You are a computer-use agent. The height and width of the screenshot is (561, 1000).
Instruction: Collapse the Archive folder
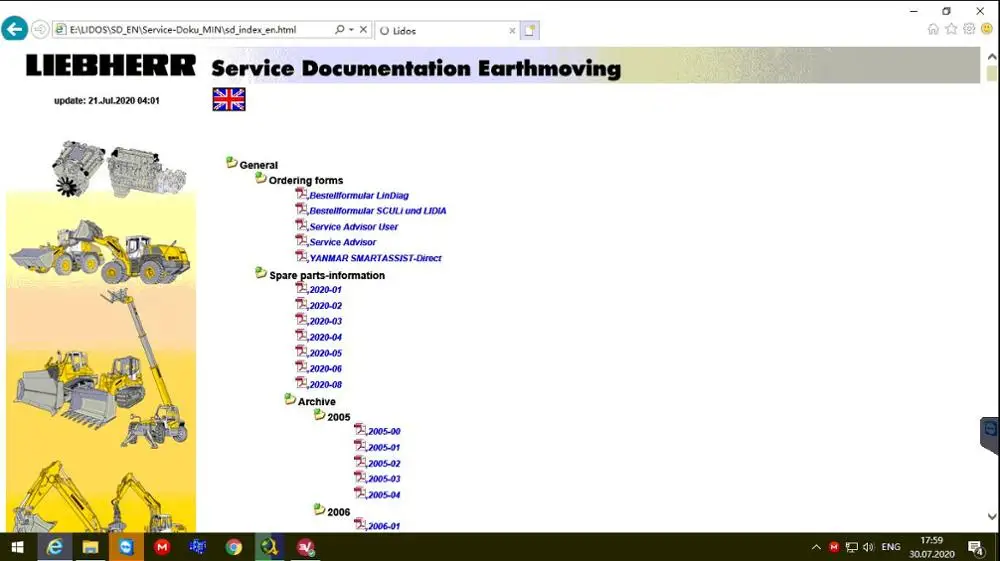point(290,400)
